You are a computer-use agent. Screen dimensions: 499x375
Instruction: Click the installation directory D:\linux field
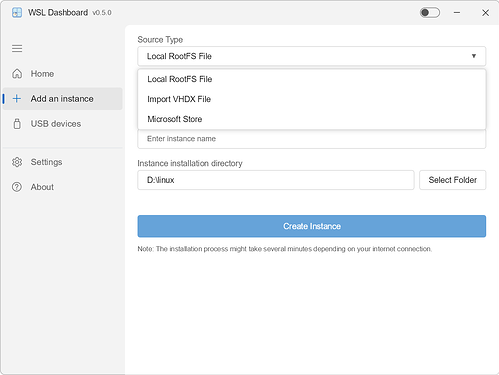pyautogui.click(x=276, y=180)
